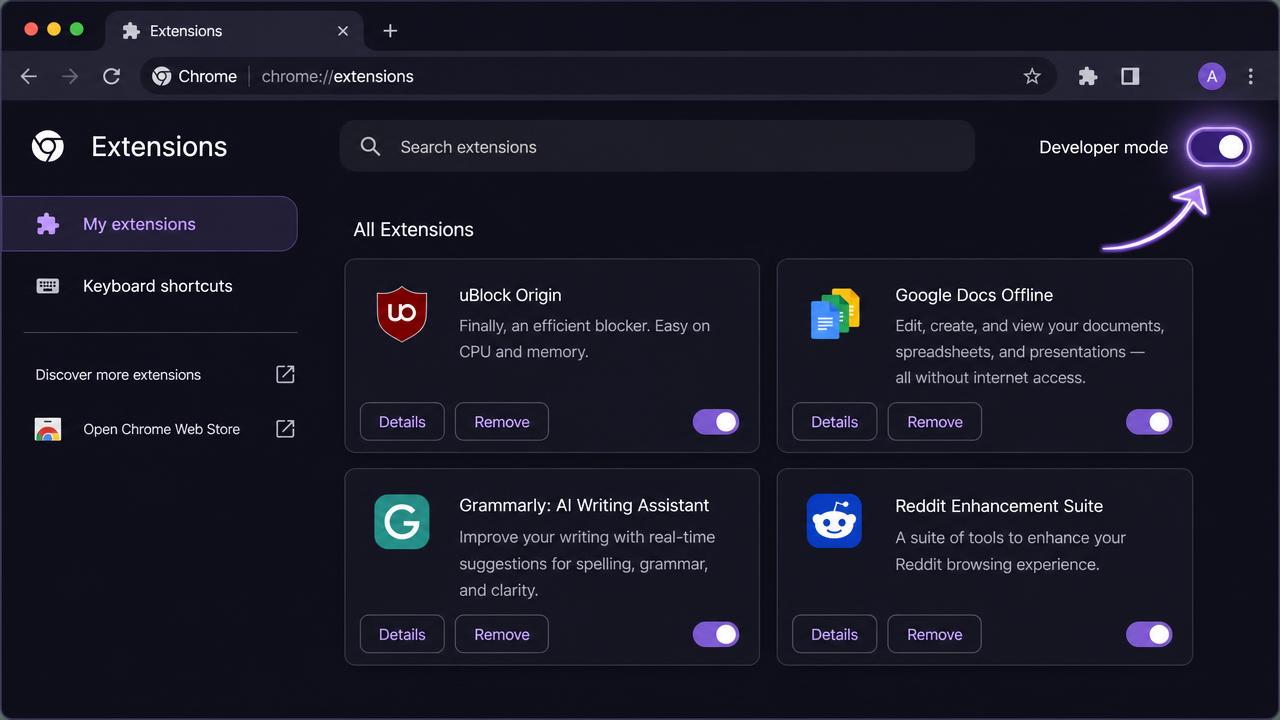
Task: Click the search magnifier icon
Action: point(370,147)
